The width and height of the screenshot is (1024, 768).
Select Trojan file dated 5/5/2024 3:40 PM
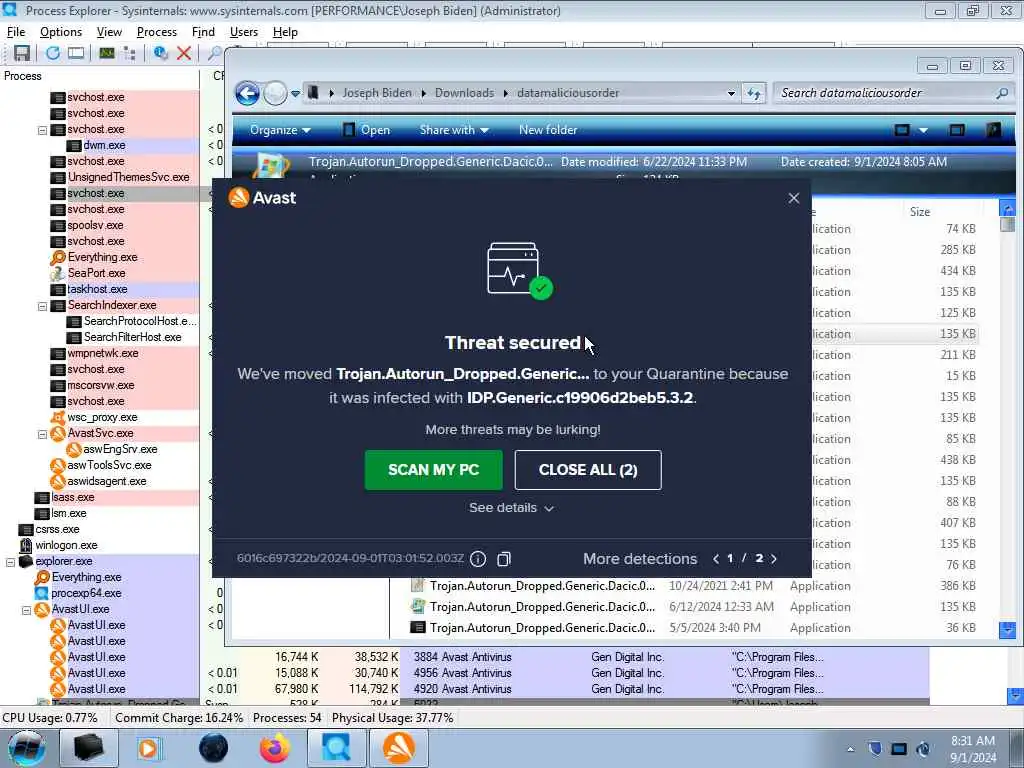(x=694, y=628)
